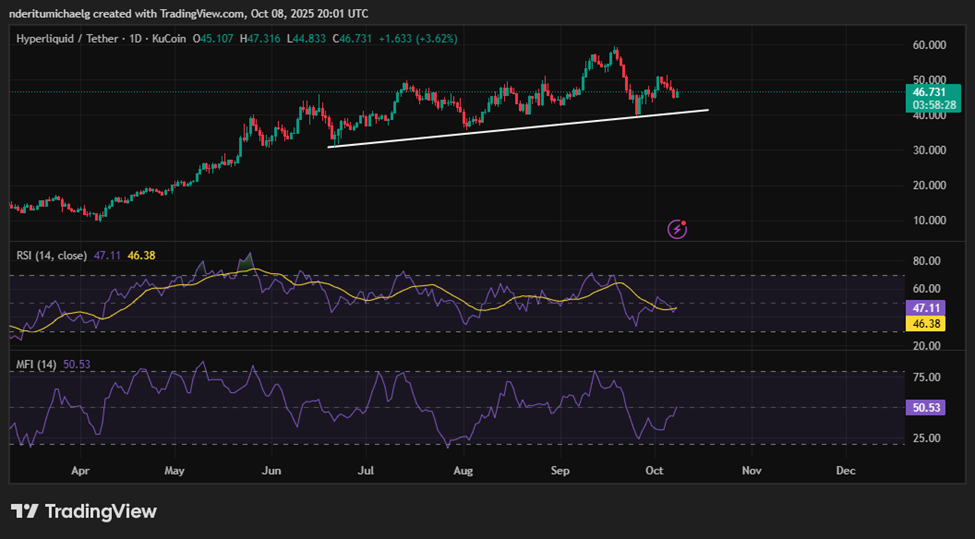This screenshot has height=539, width=975.
Task: Click the Apr label on time axis
Action: point(81,468)
